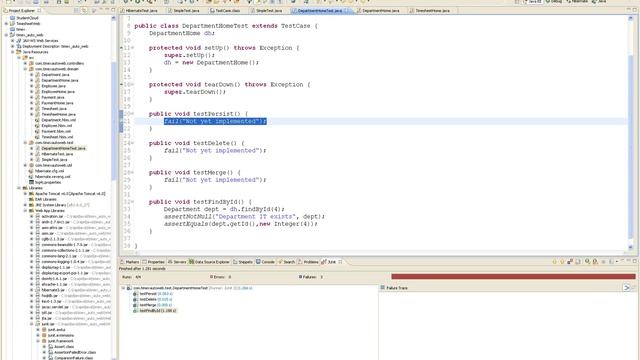This screenshot has width=640, height=360.
Task: Collapse the testFindById() fold marker
Action: tap(132, 202)
